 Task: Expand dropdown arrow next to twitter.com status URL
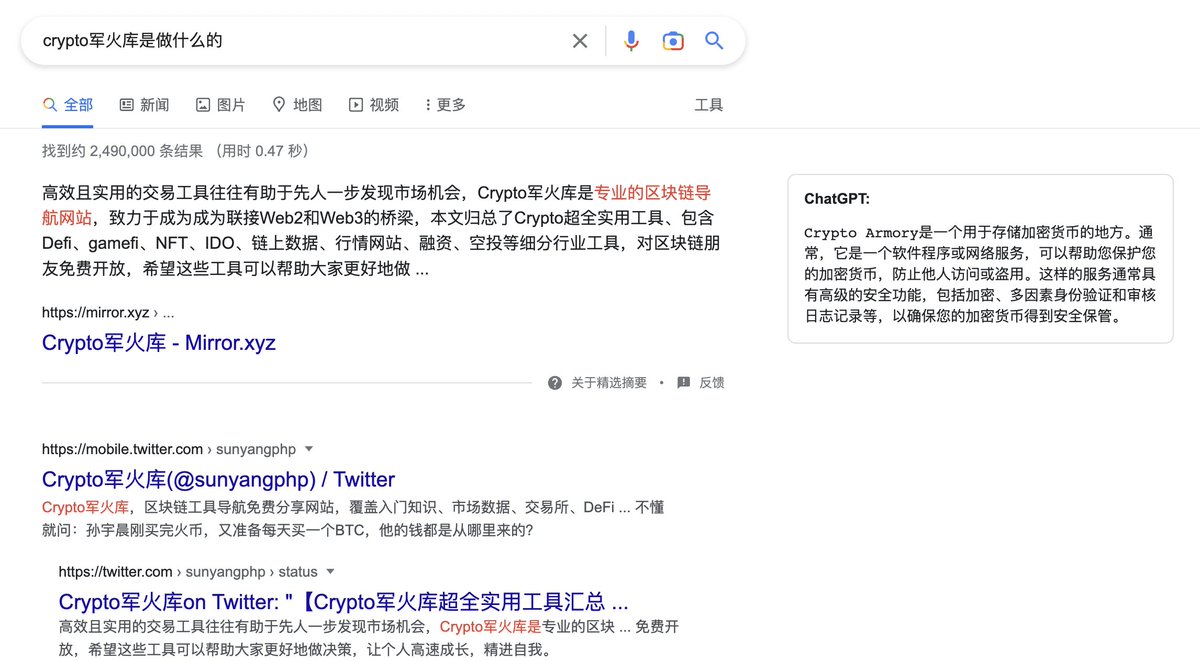click(x=330, y=573)
